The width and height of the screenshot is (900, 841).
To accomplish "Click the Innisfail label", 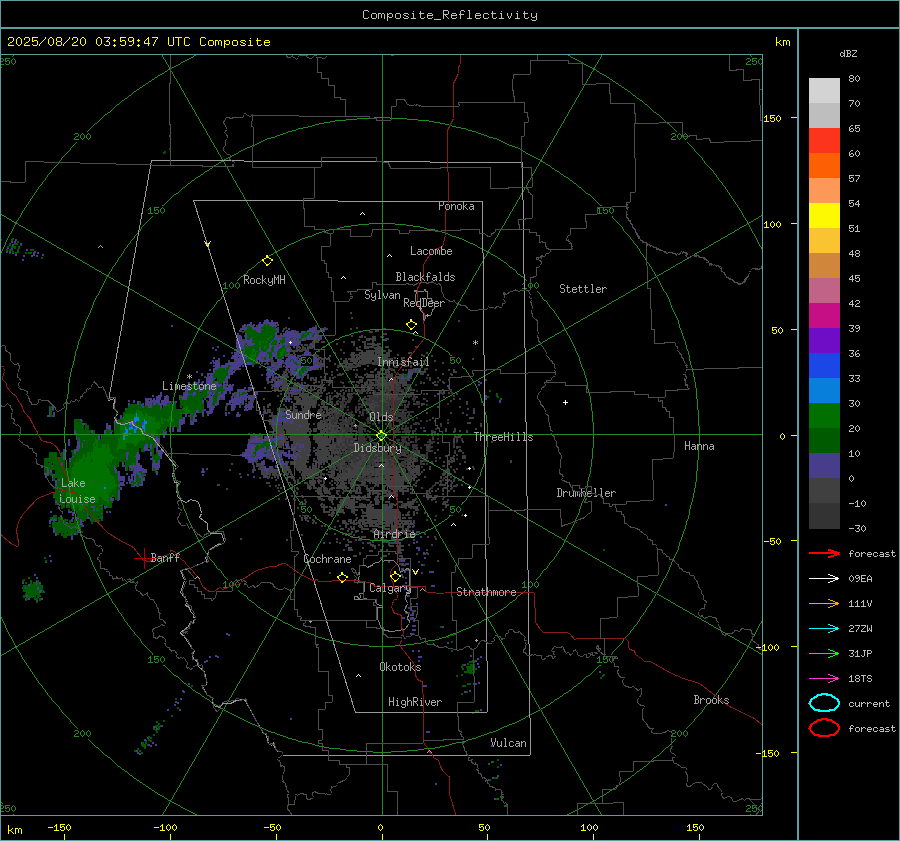I will (x=403, y=362).
